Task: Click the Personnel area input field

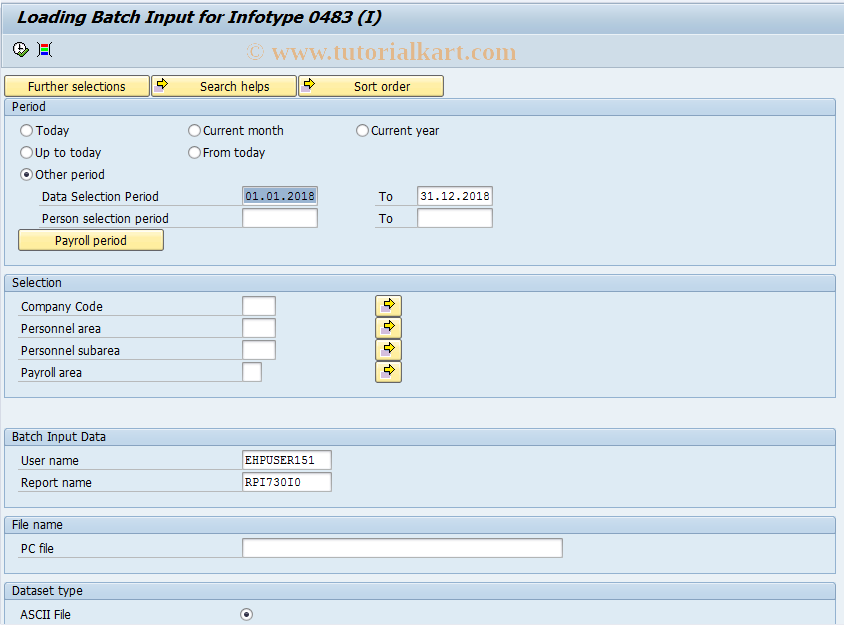Action: pos(259,328)
